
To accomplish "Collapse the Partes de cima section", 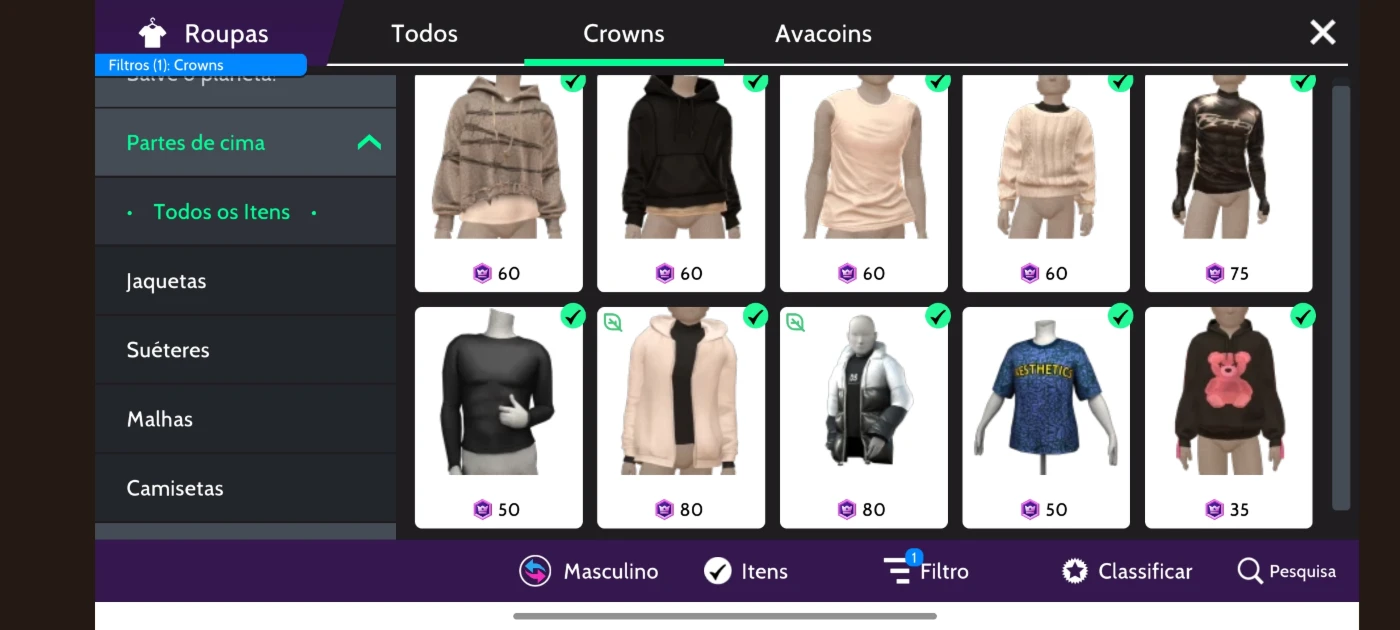I will 369,142.
